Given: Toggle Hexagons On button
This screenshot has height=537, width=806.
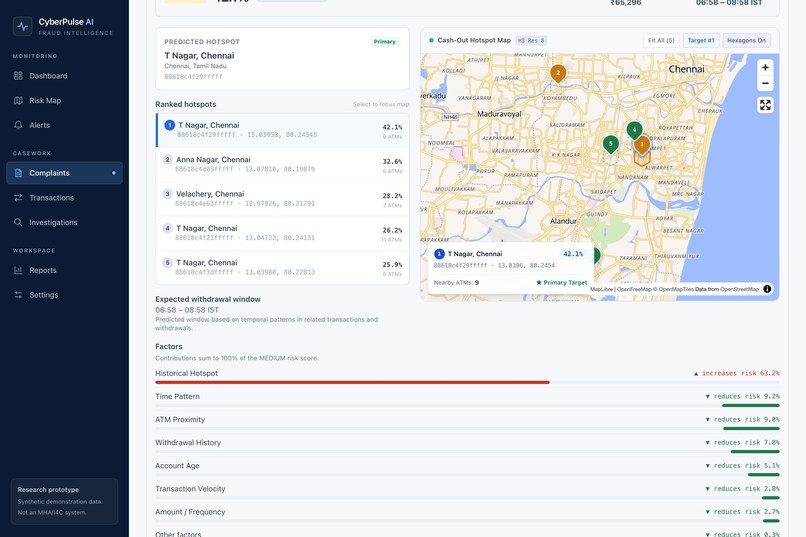Looking at the screenshot, I should click(746, 41).
